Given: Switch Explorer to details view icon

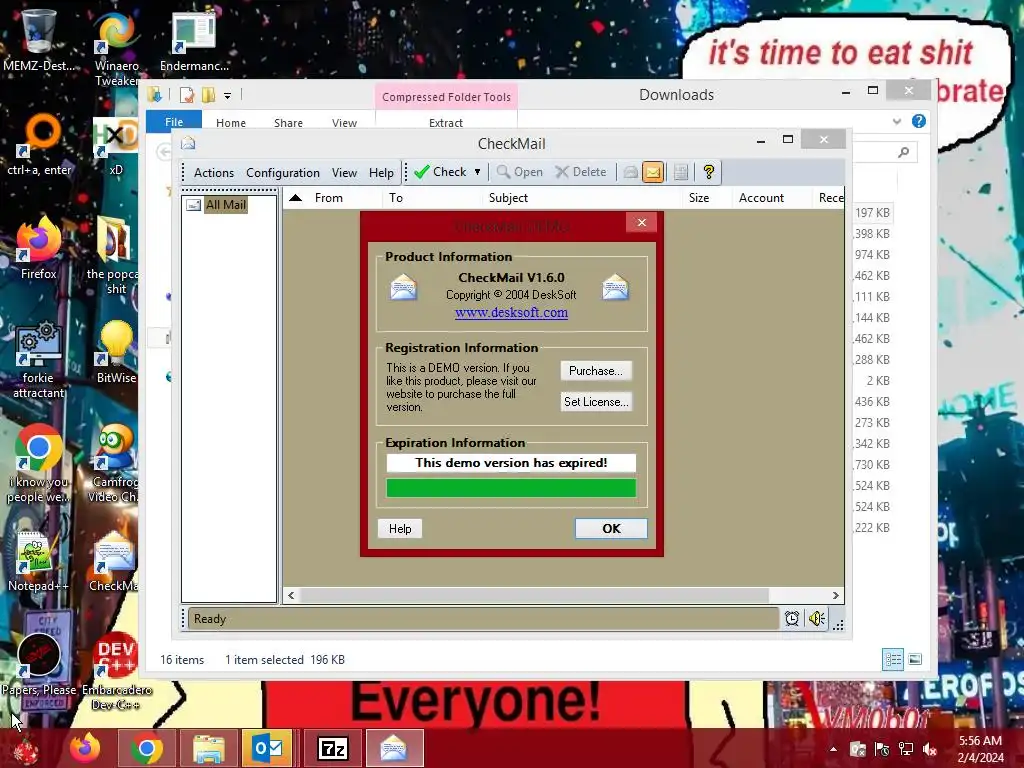Looking at the screenshot, I should (893, 660).
